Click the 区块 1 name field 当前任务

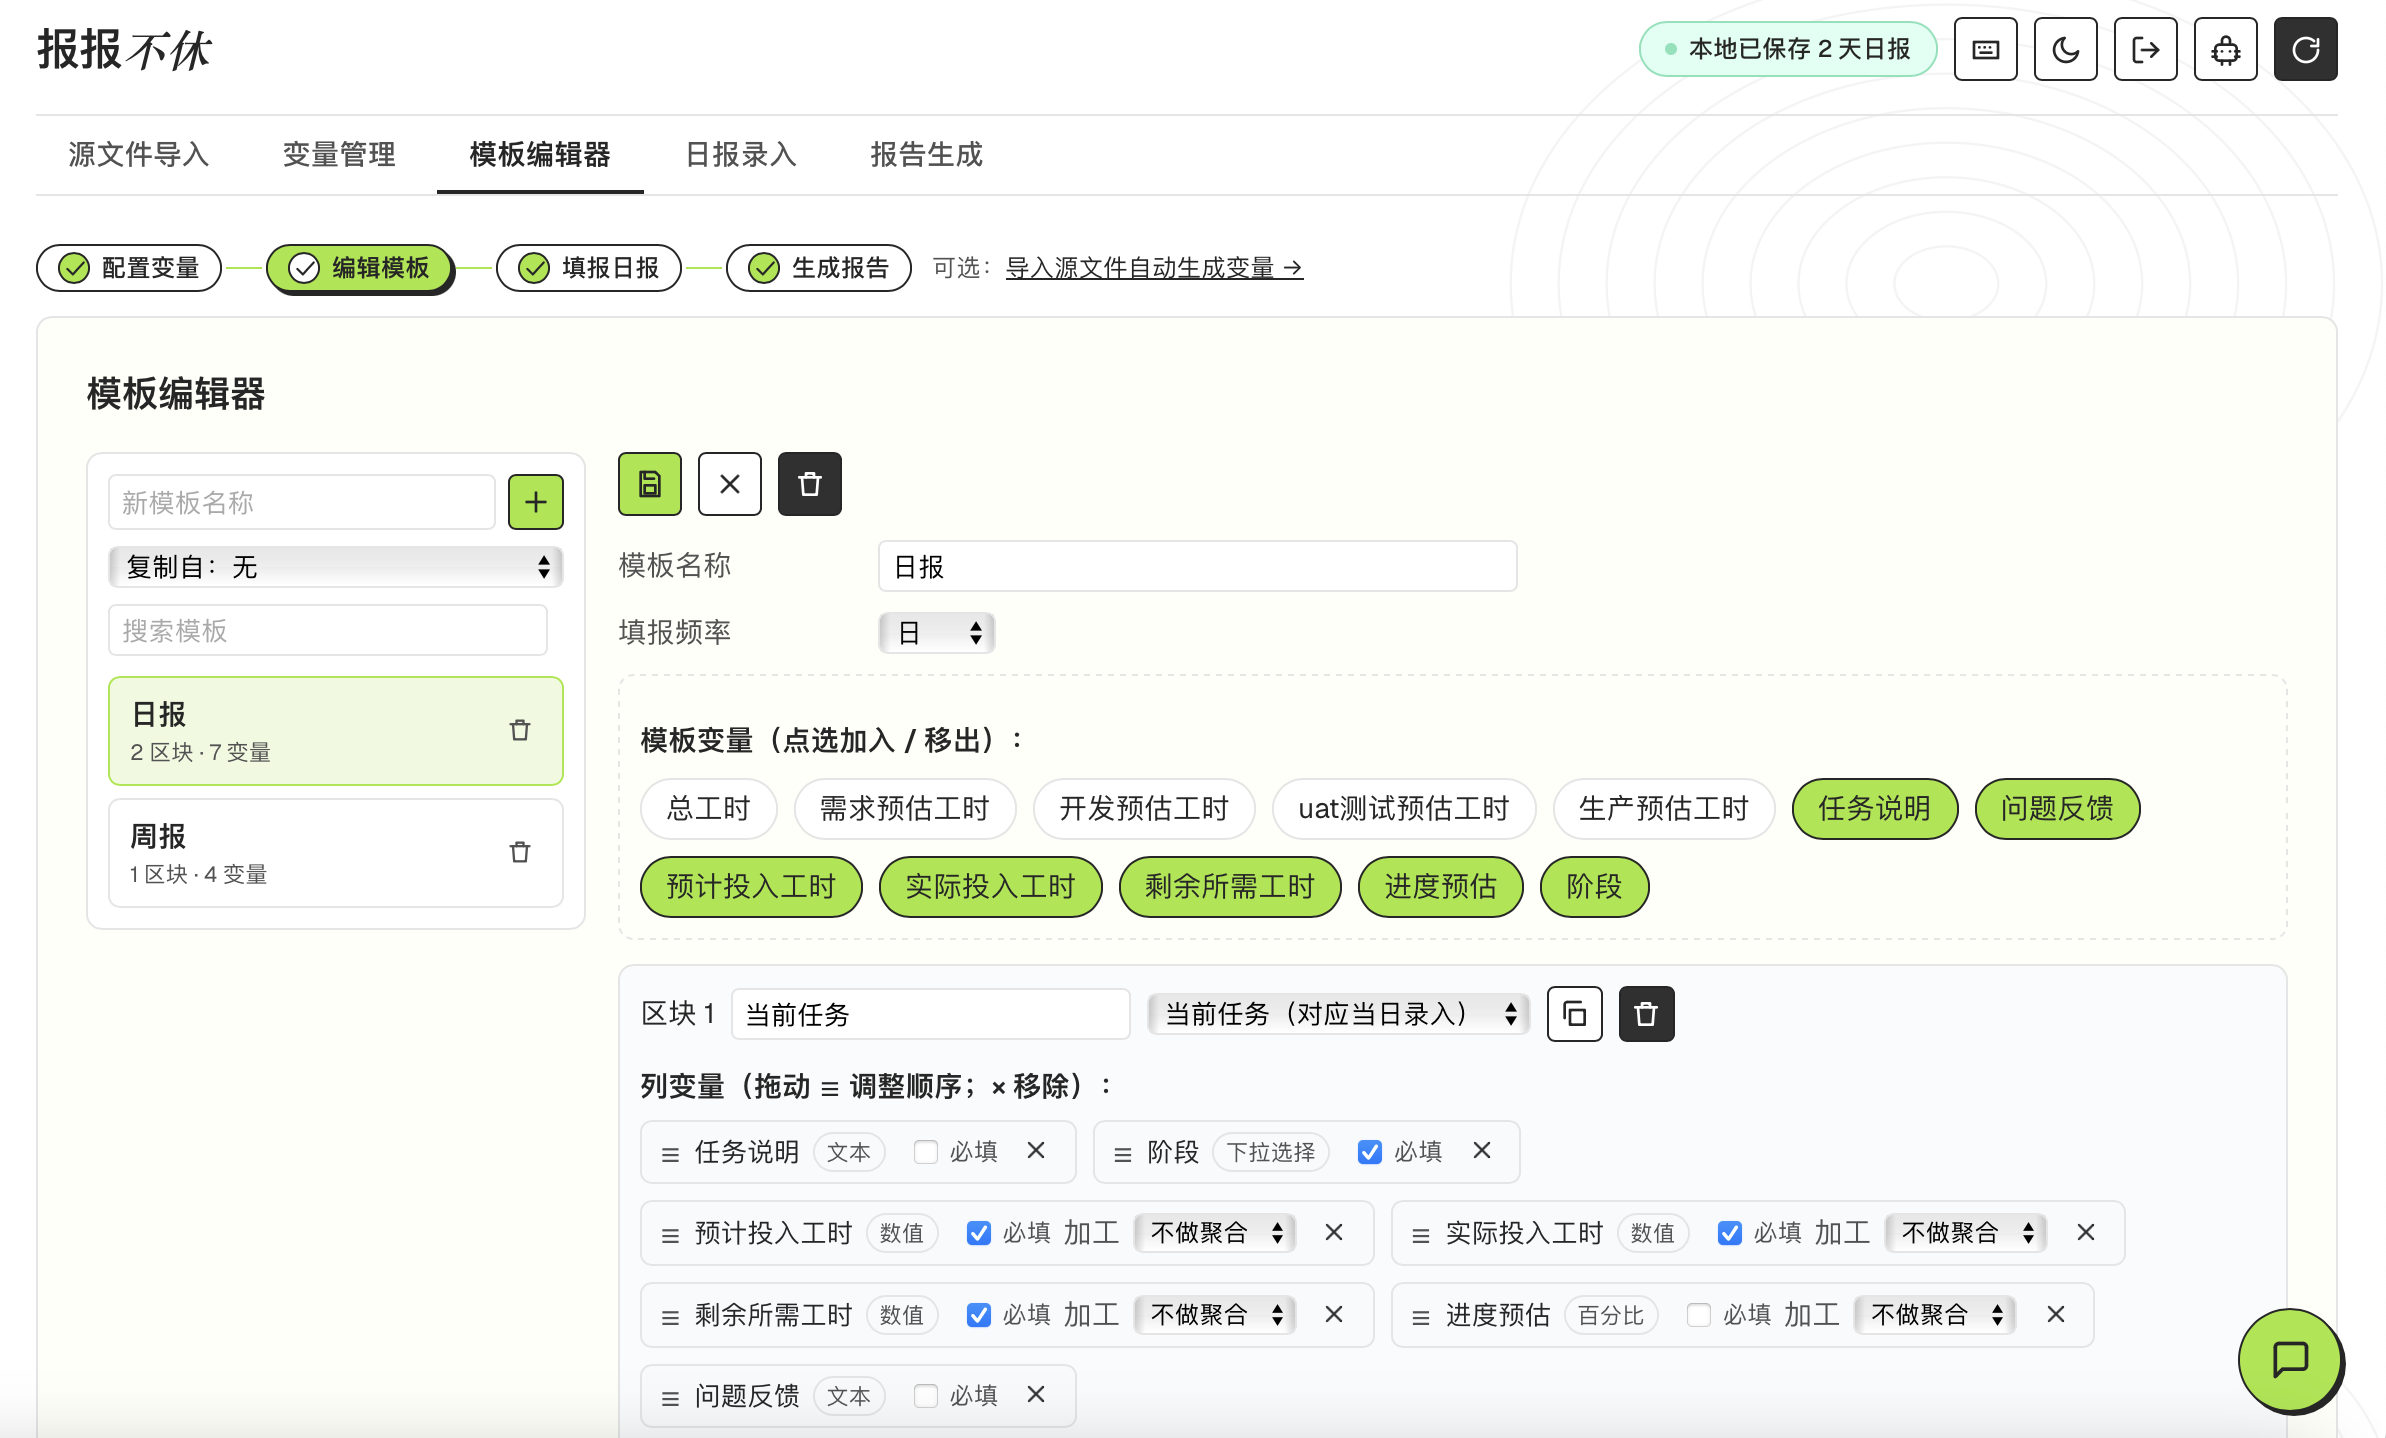931,1014
